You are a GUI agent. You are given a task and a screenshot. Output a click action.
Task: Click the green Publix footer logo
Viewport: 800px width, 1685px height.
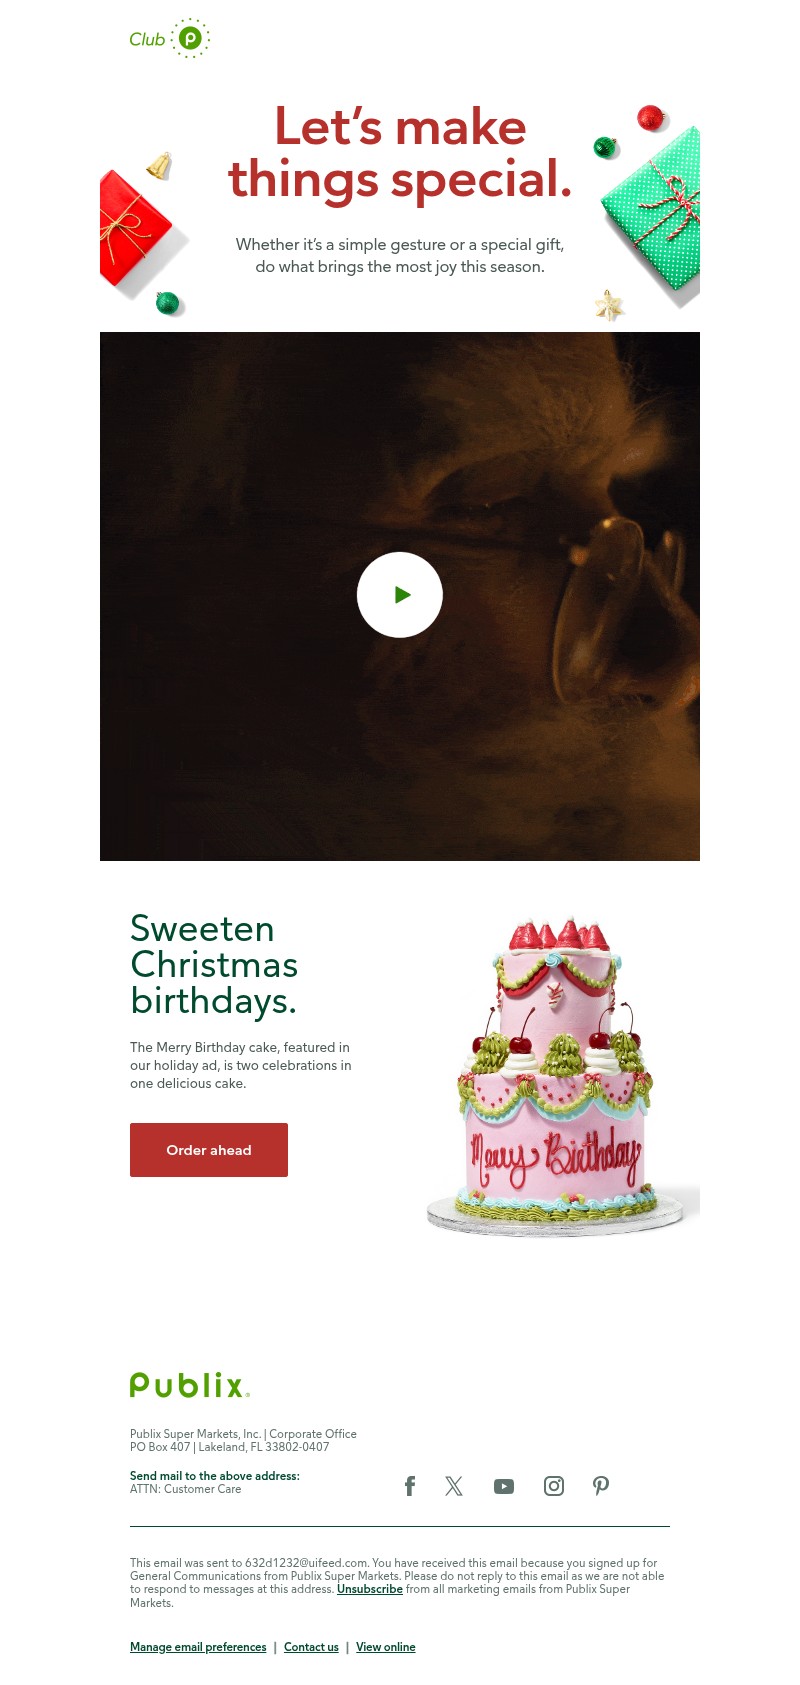coord(190,1385)
